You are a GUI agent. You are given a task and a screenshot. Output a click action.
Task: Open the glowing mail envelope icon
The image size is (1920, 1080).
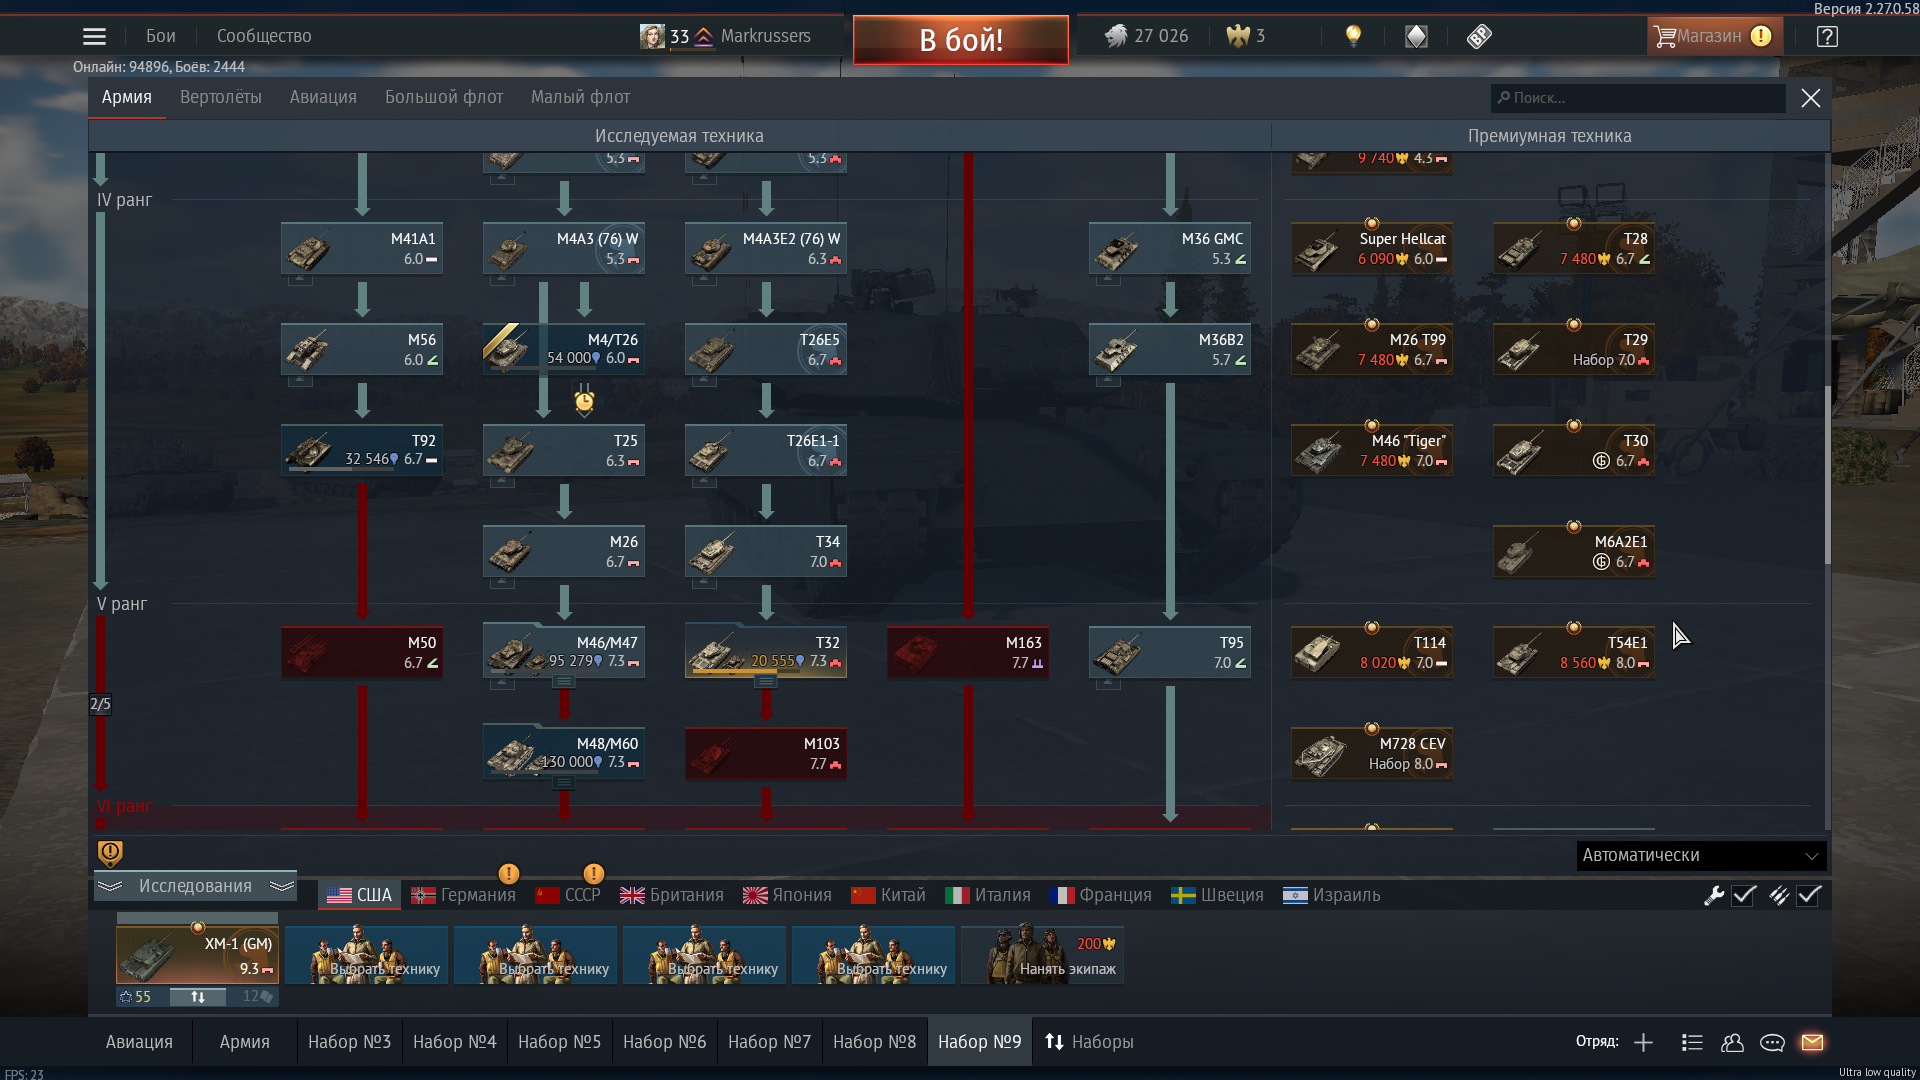point(1812,1042)
